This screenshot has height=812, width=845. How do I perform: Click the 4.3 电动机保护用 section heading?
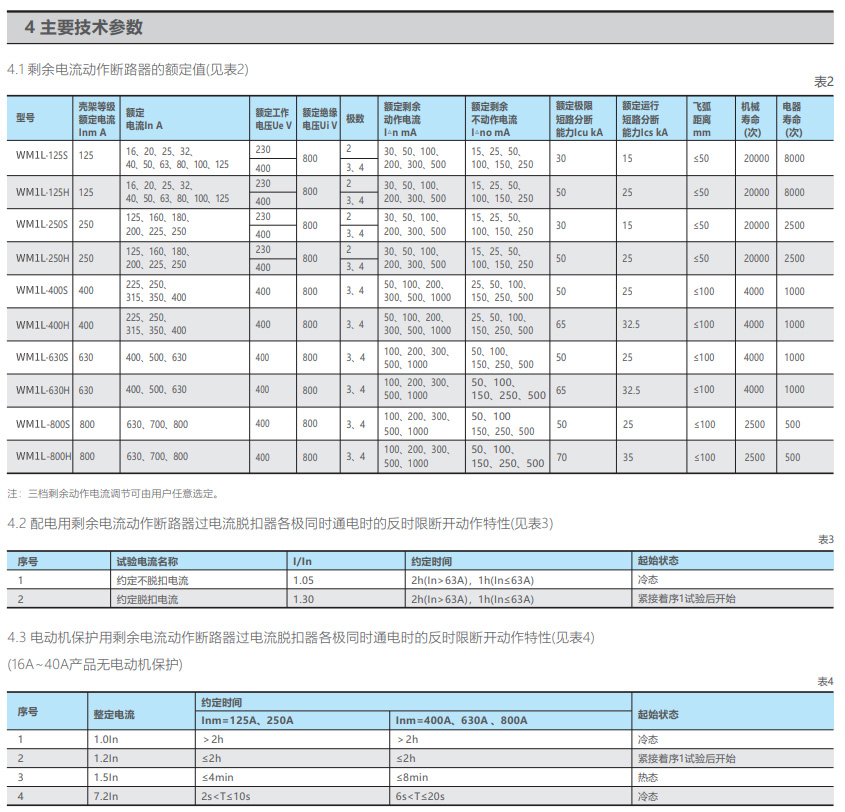coord(301,637)
